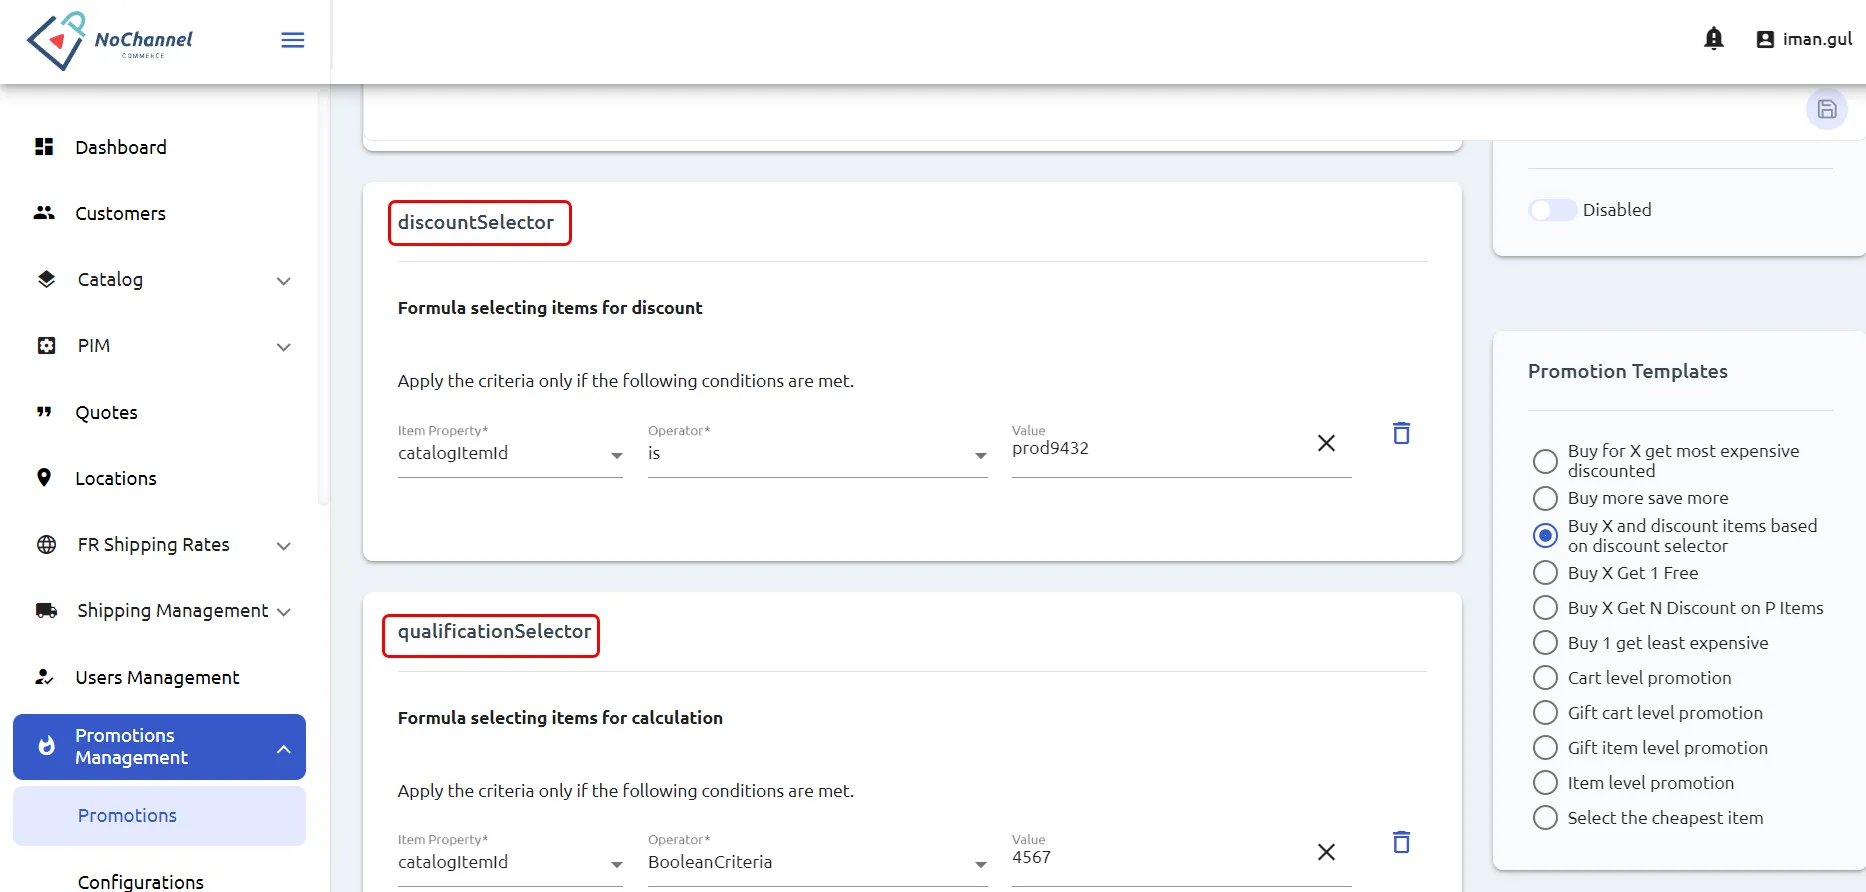
Task: Click the PIM sidebar icon
Action: coord(46,345)
